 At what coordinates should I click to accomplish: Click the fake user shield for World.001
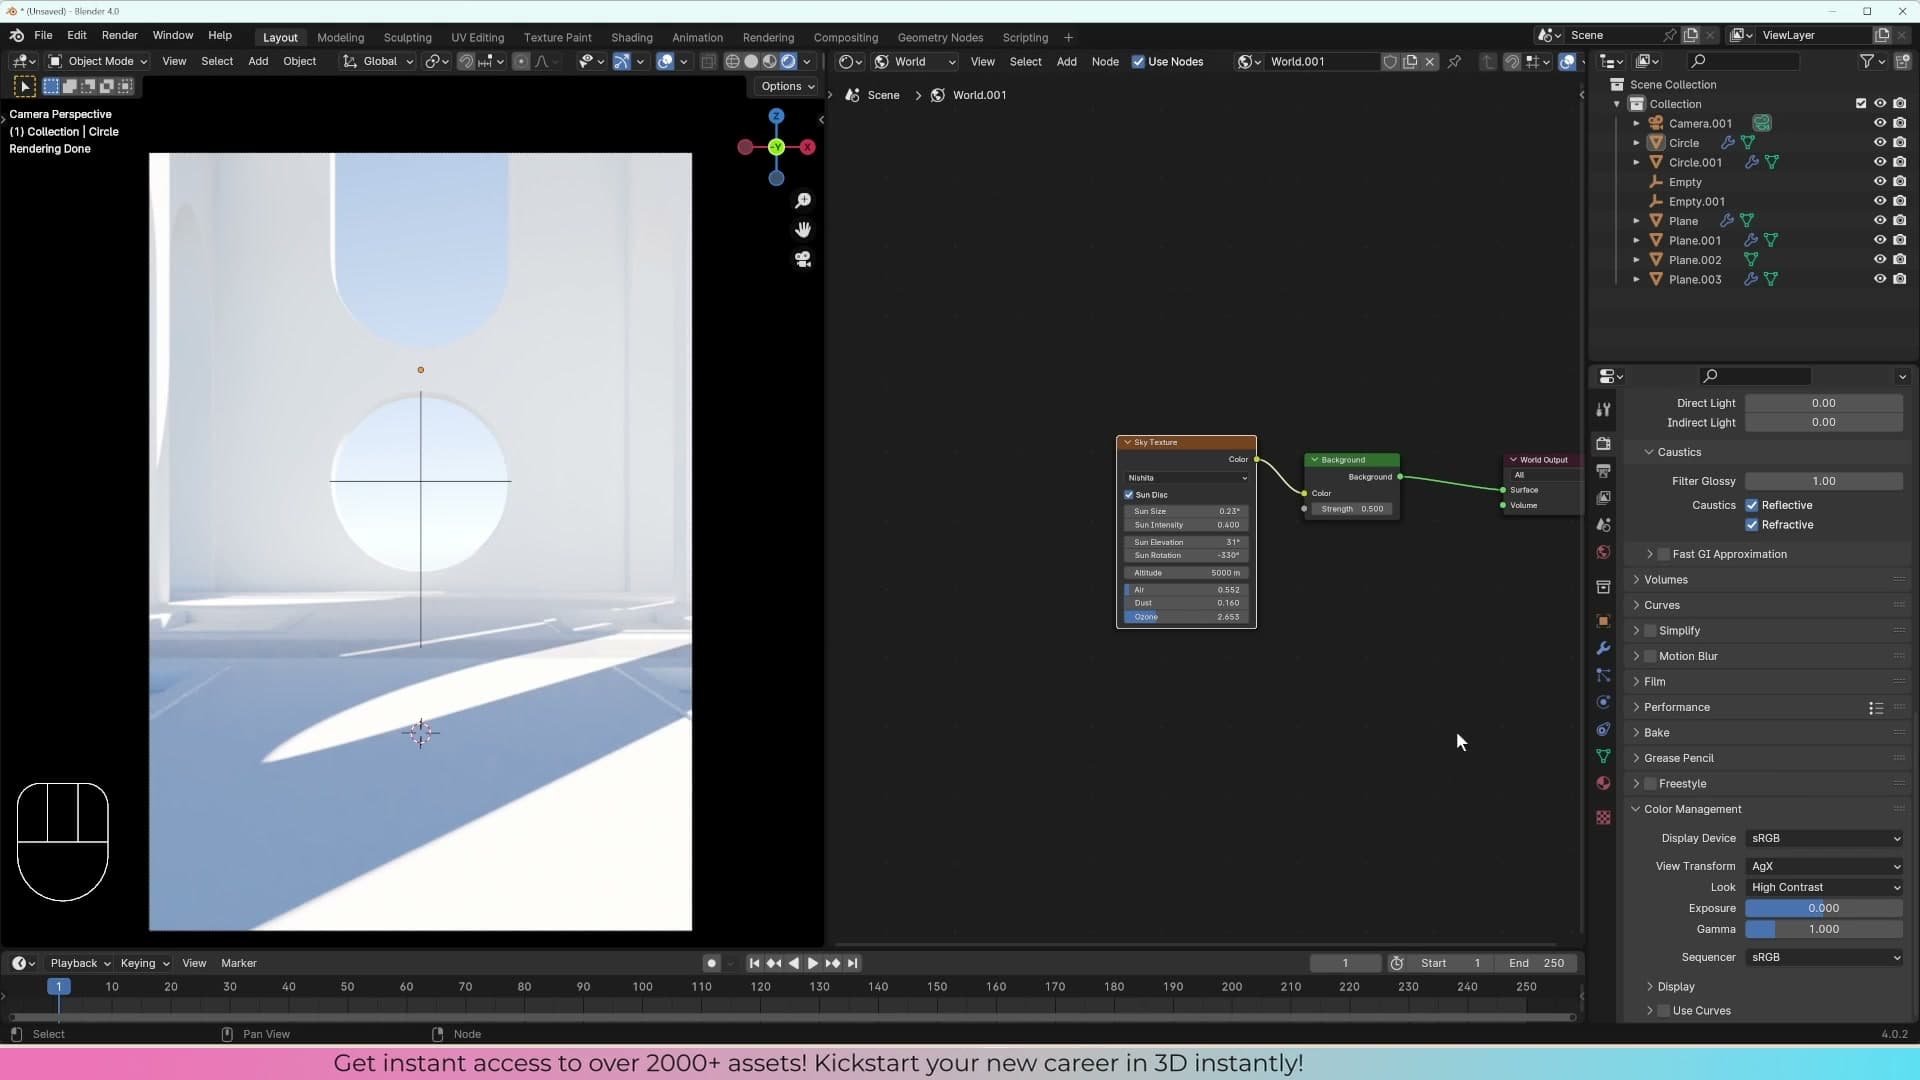click(x=1390, y=61)
